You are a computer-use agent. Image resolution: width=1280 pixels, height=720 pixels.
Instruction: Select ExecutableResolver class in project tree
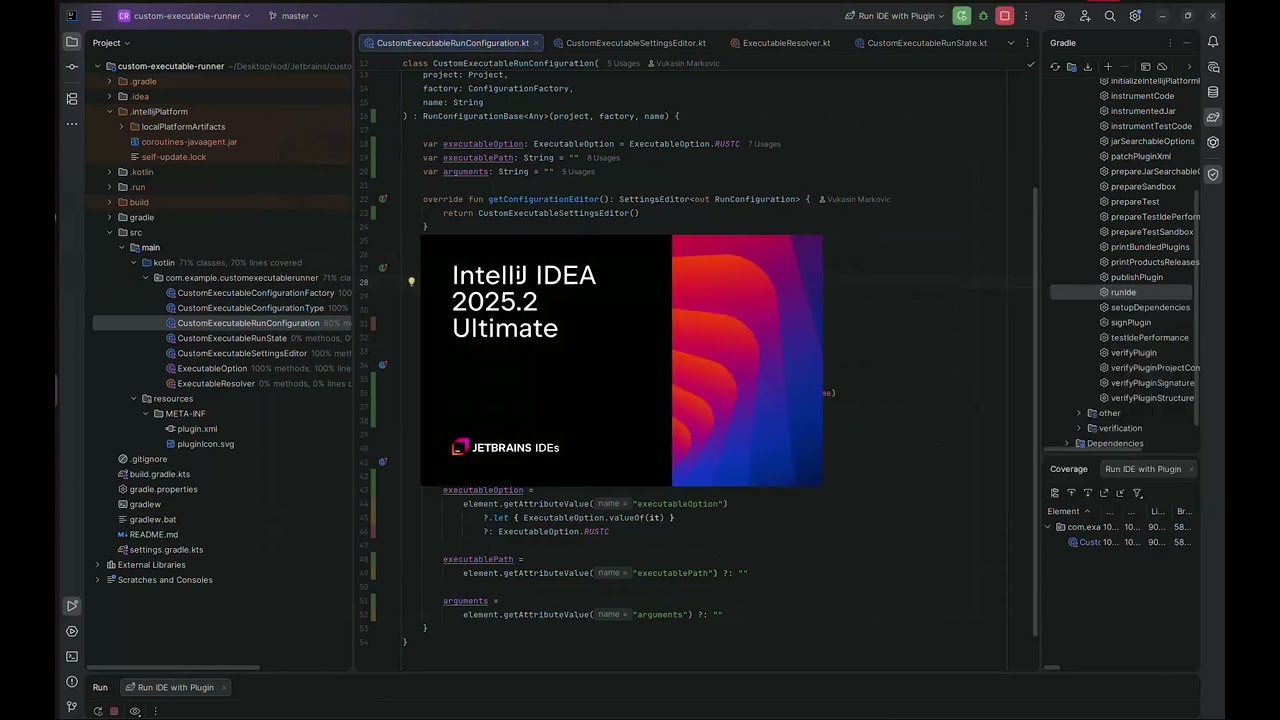click(215, 384)
